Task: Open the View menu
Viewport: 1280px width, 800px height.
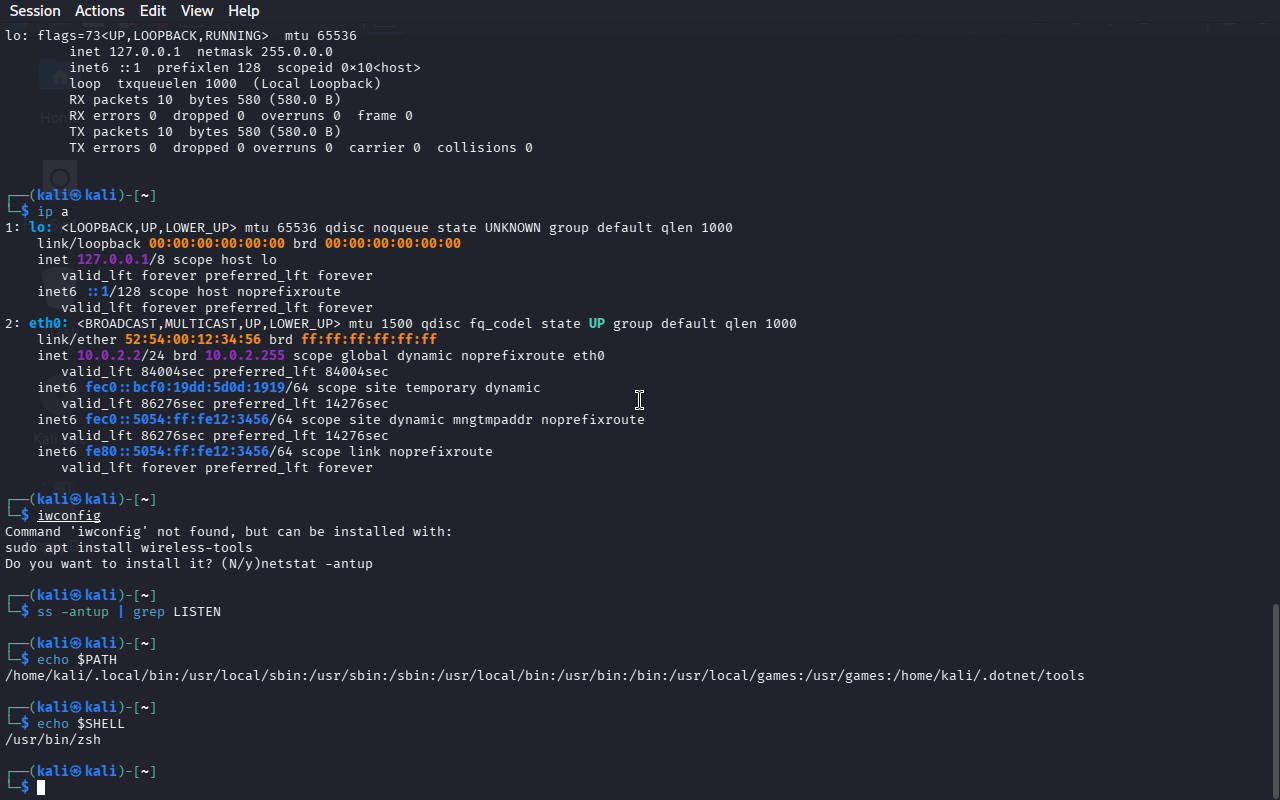Action: (197, 11)
